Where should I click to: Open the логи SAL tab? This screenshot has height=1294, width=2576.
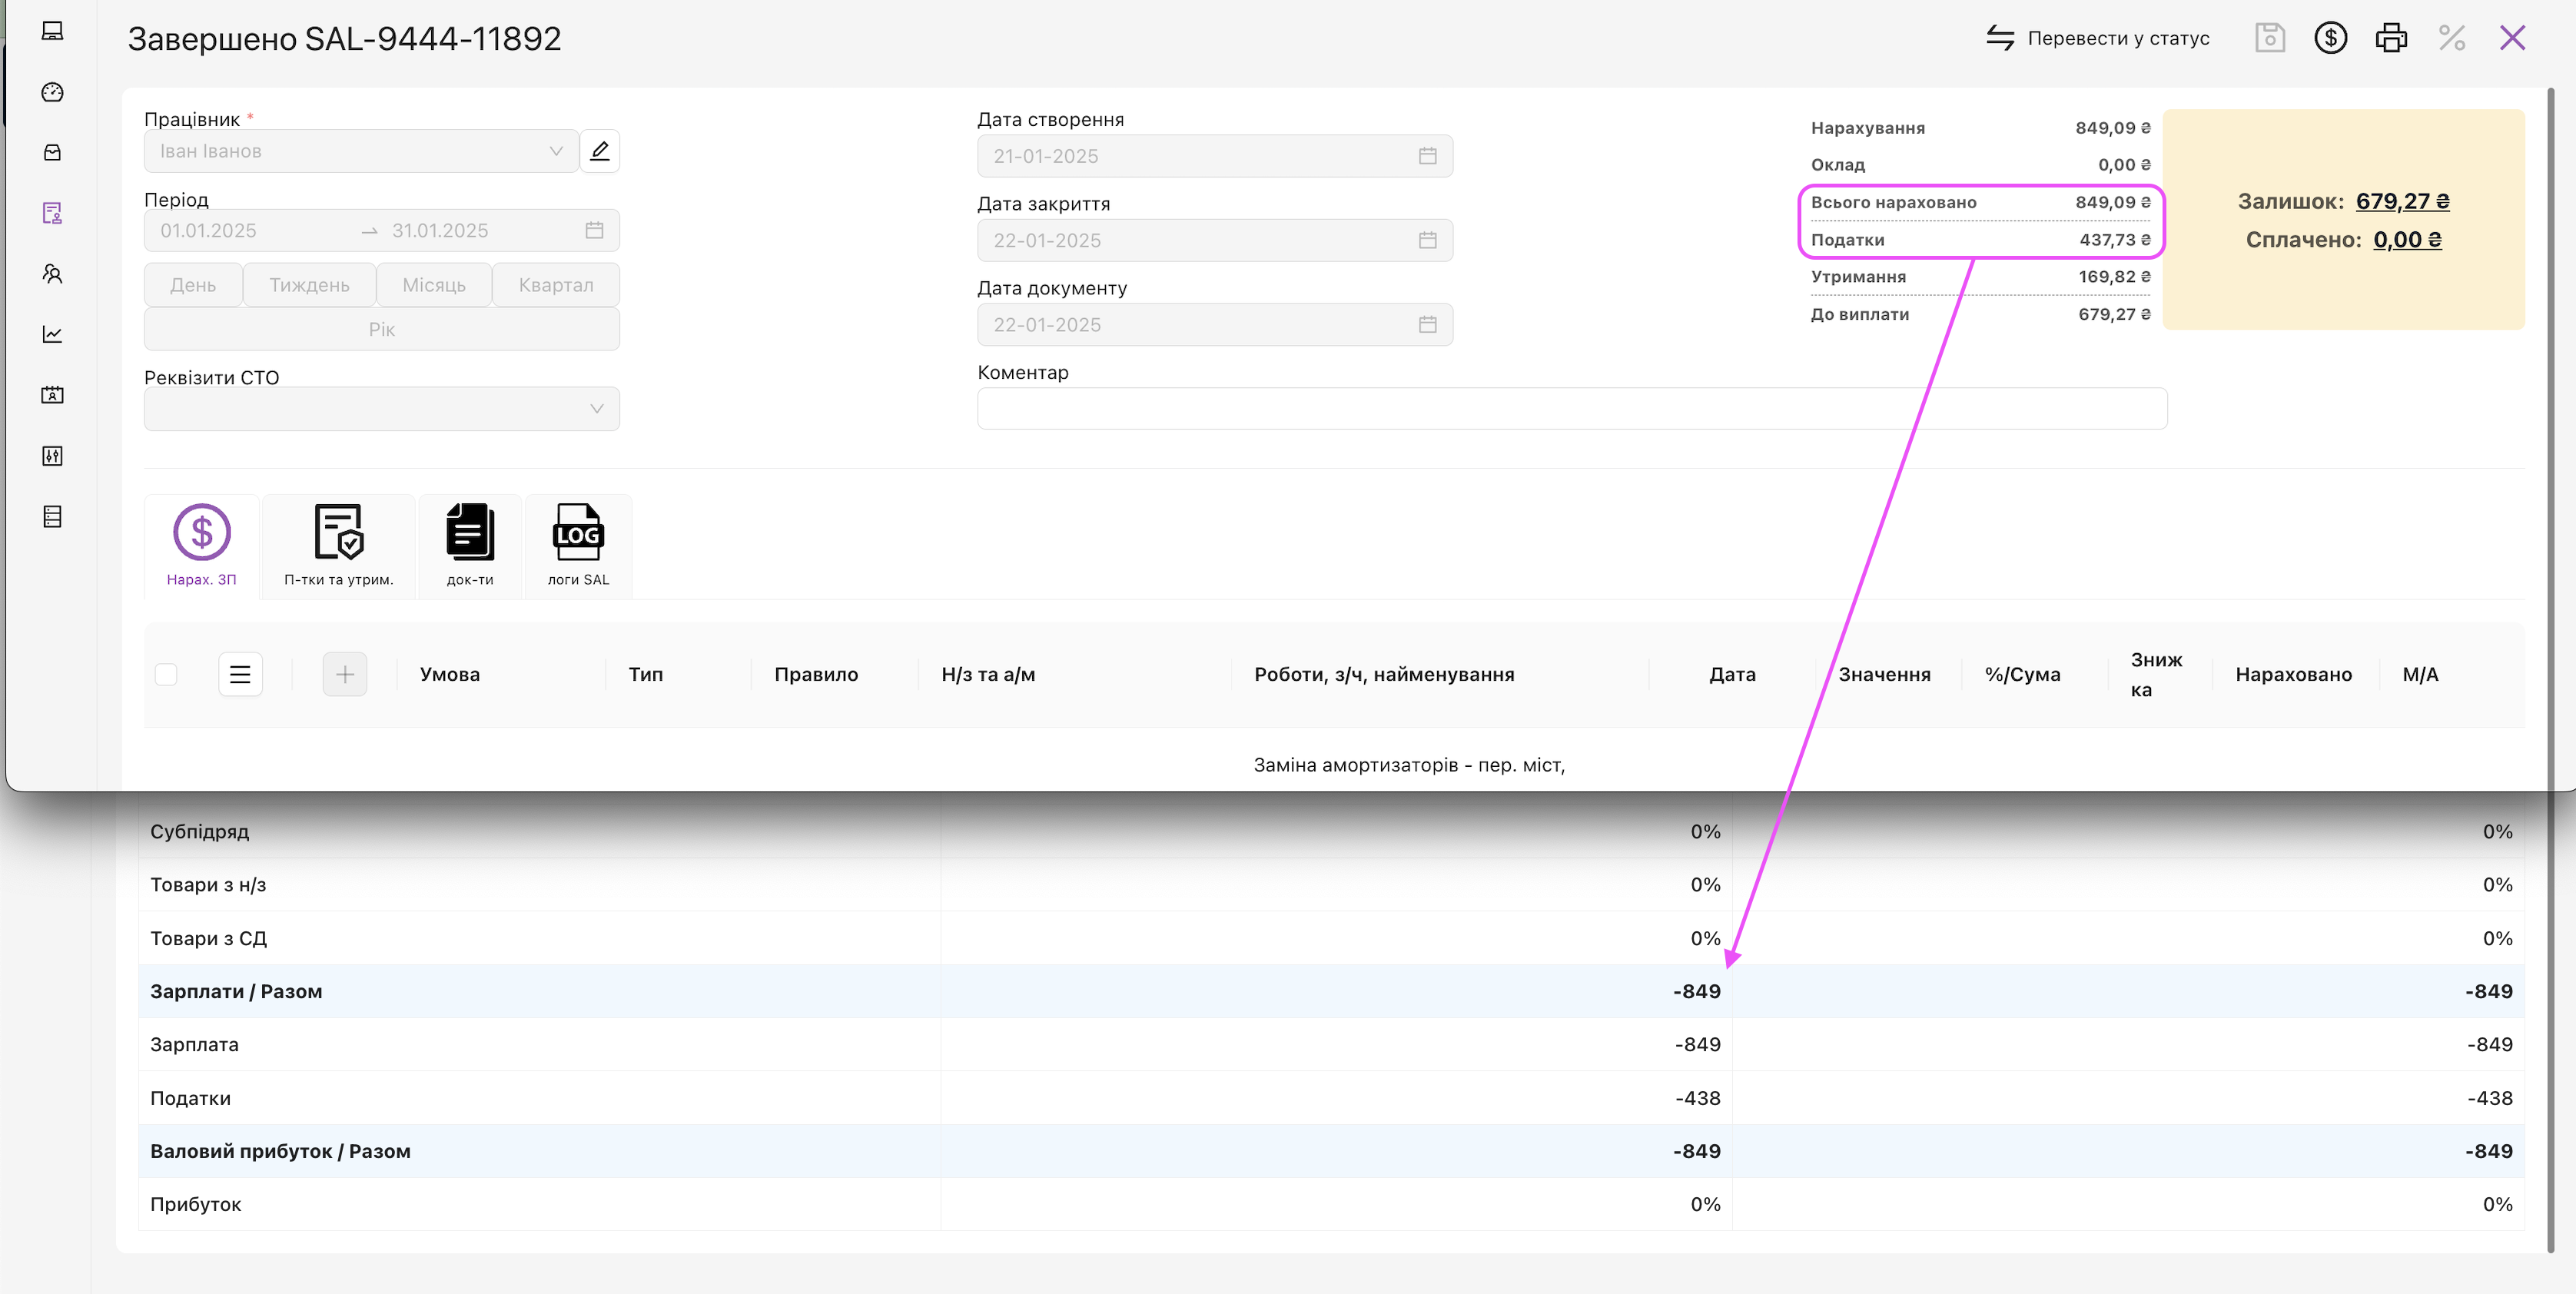click(x=578, y=546)
